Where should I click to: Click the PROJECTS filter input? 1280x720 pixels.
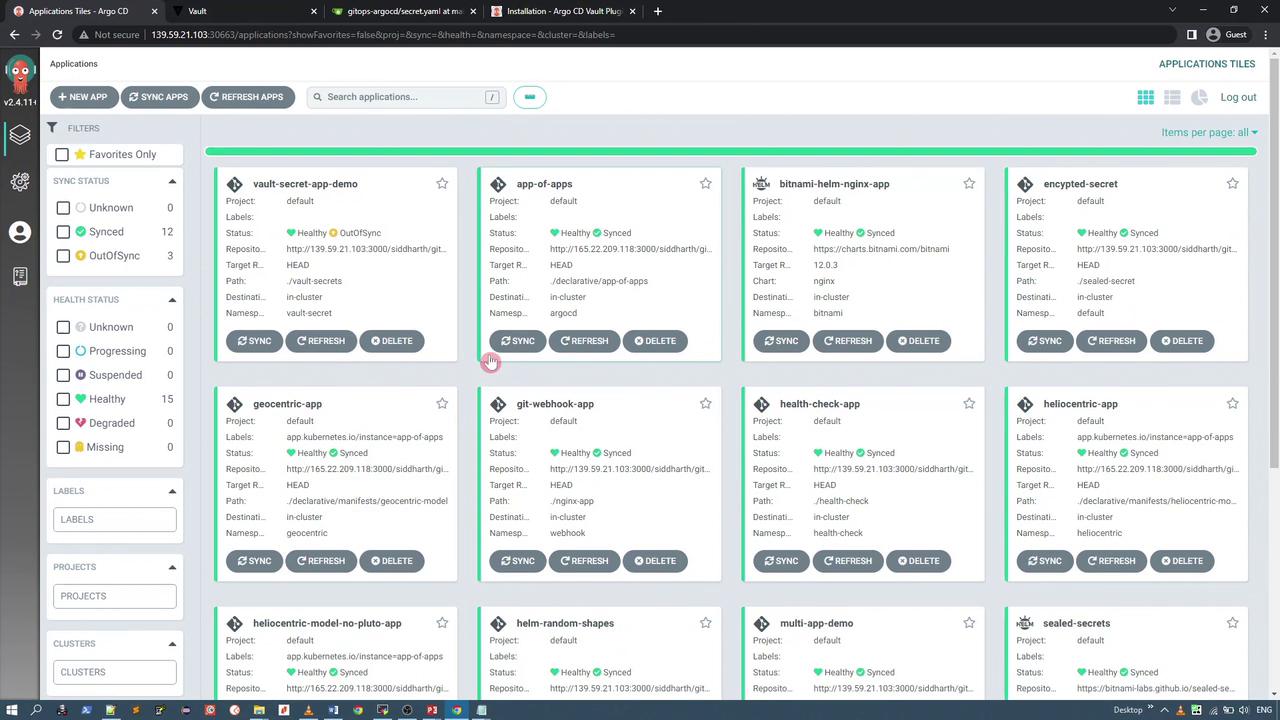pos(115,596)
